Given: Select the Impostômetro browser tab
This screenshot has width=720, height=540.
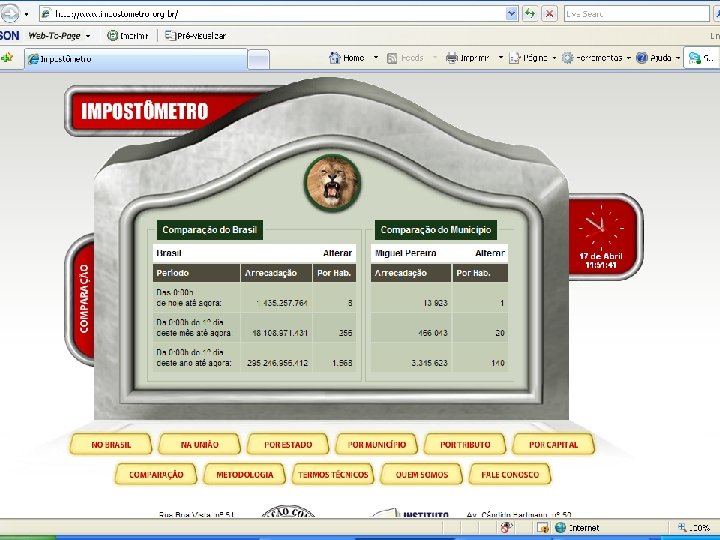Looking at the screenshot, I should coord(135,59).
